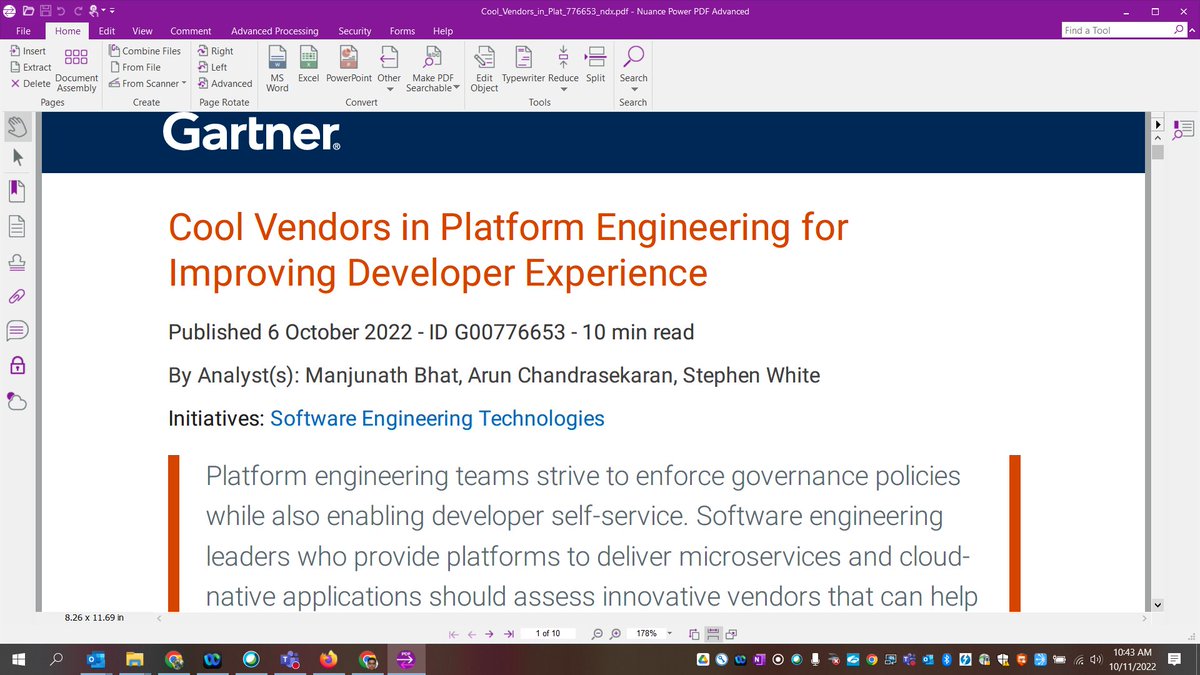
Task: Convert PDF to PowerPoint
Action: [349, 65]
